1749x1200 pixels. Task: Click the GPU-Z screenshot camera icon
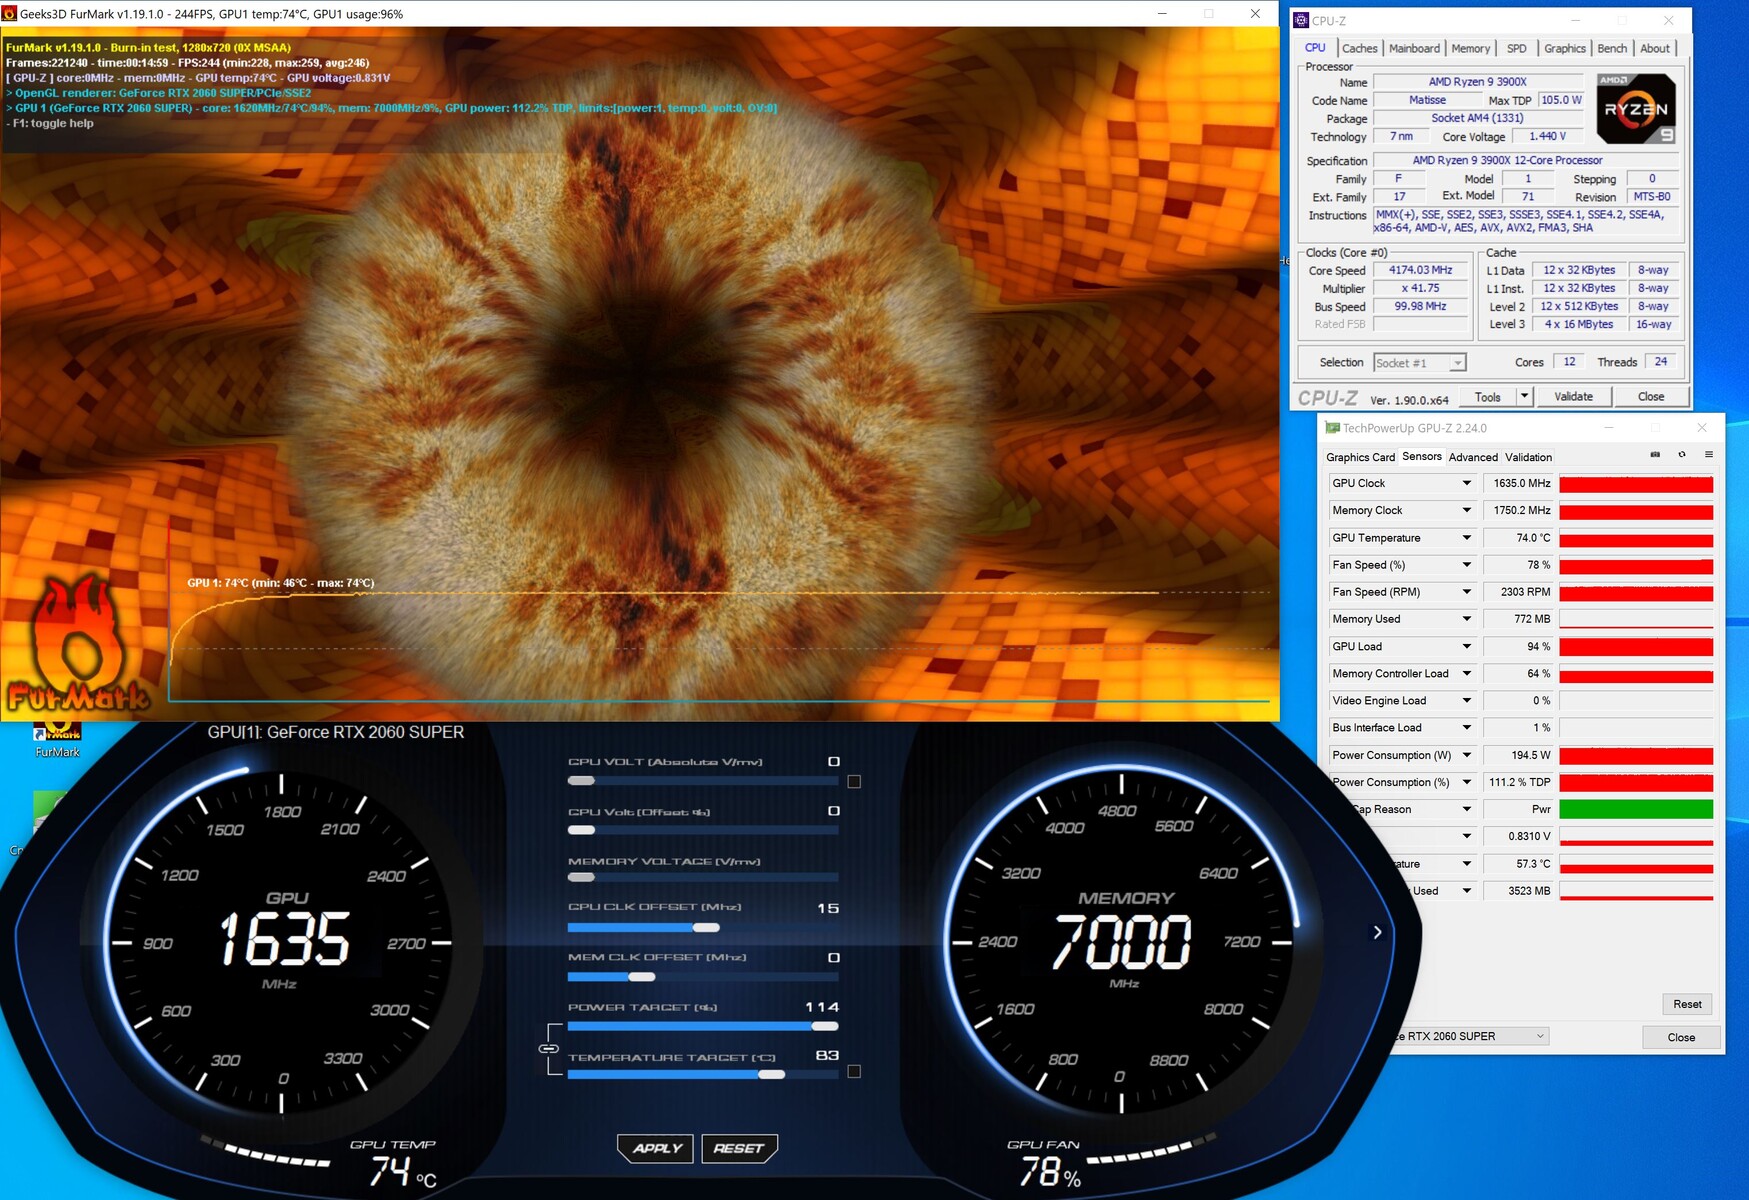(x=1655, y=455)
